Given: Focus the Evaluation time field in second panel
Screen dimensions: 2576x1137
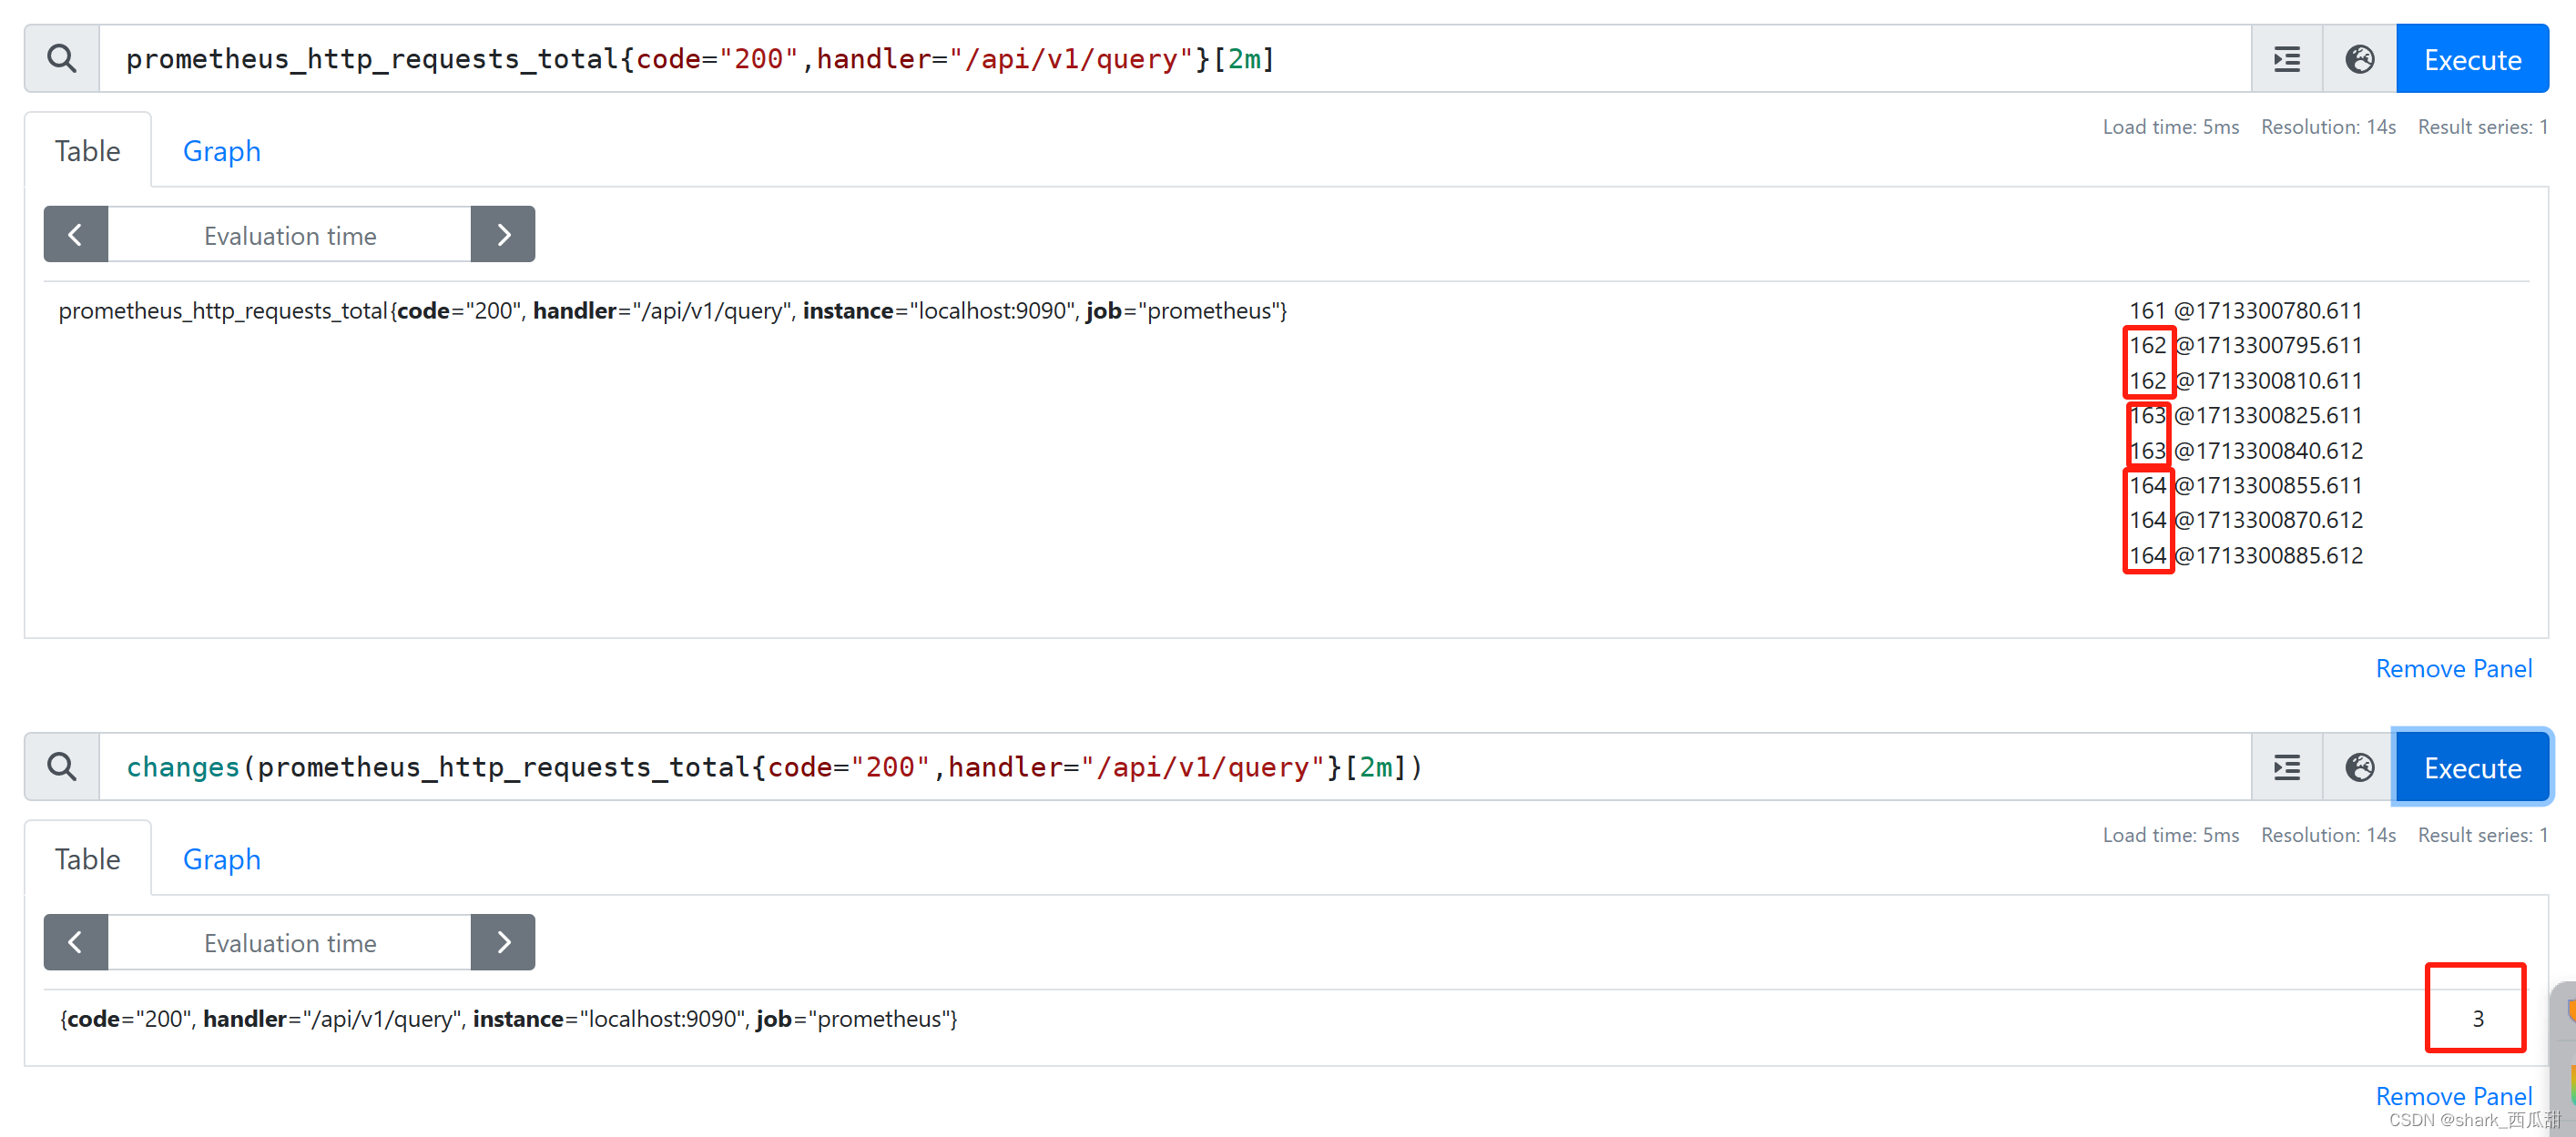Looking at the screenshot, I should click(290, 942).
